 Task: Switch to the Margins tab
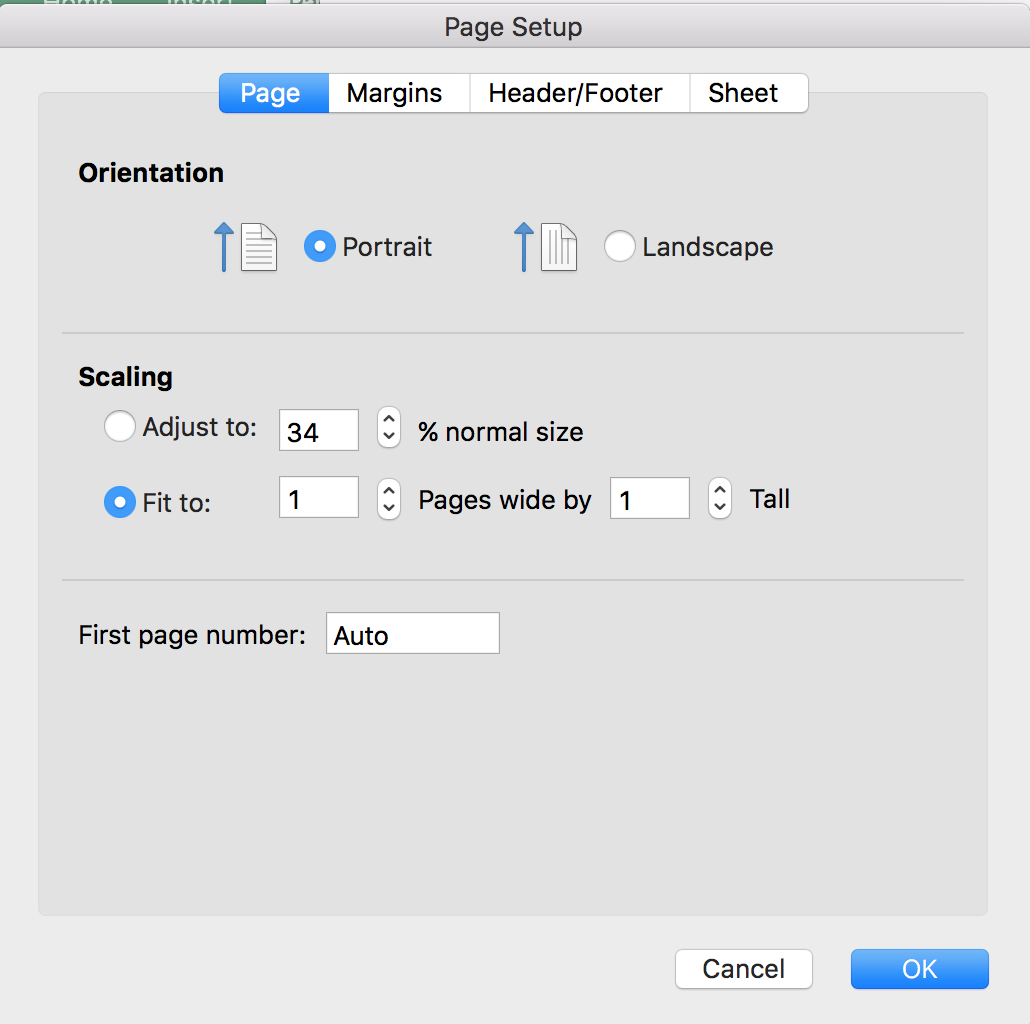coord(396,92)
